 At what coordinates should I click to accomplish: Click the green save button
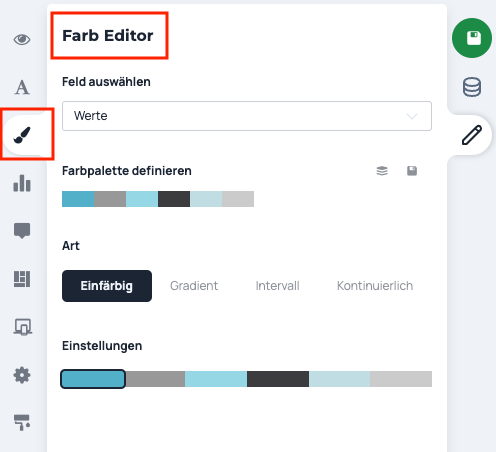[x=472, y=38]
